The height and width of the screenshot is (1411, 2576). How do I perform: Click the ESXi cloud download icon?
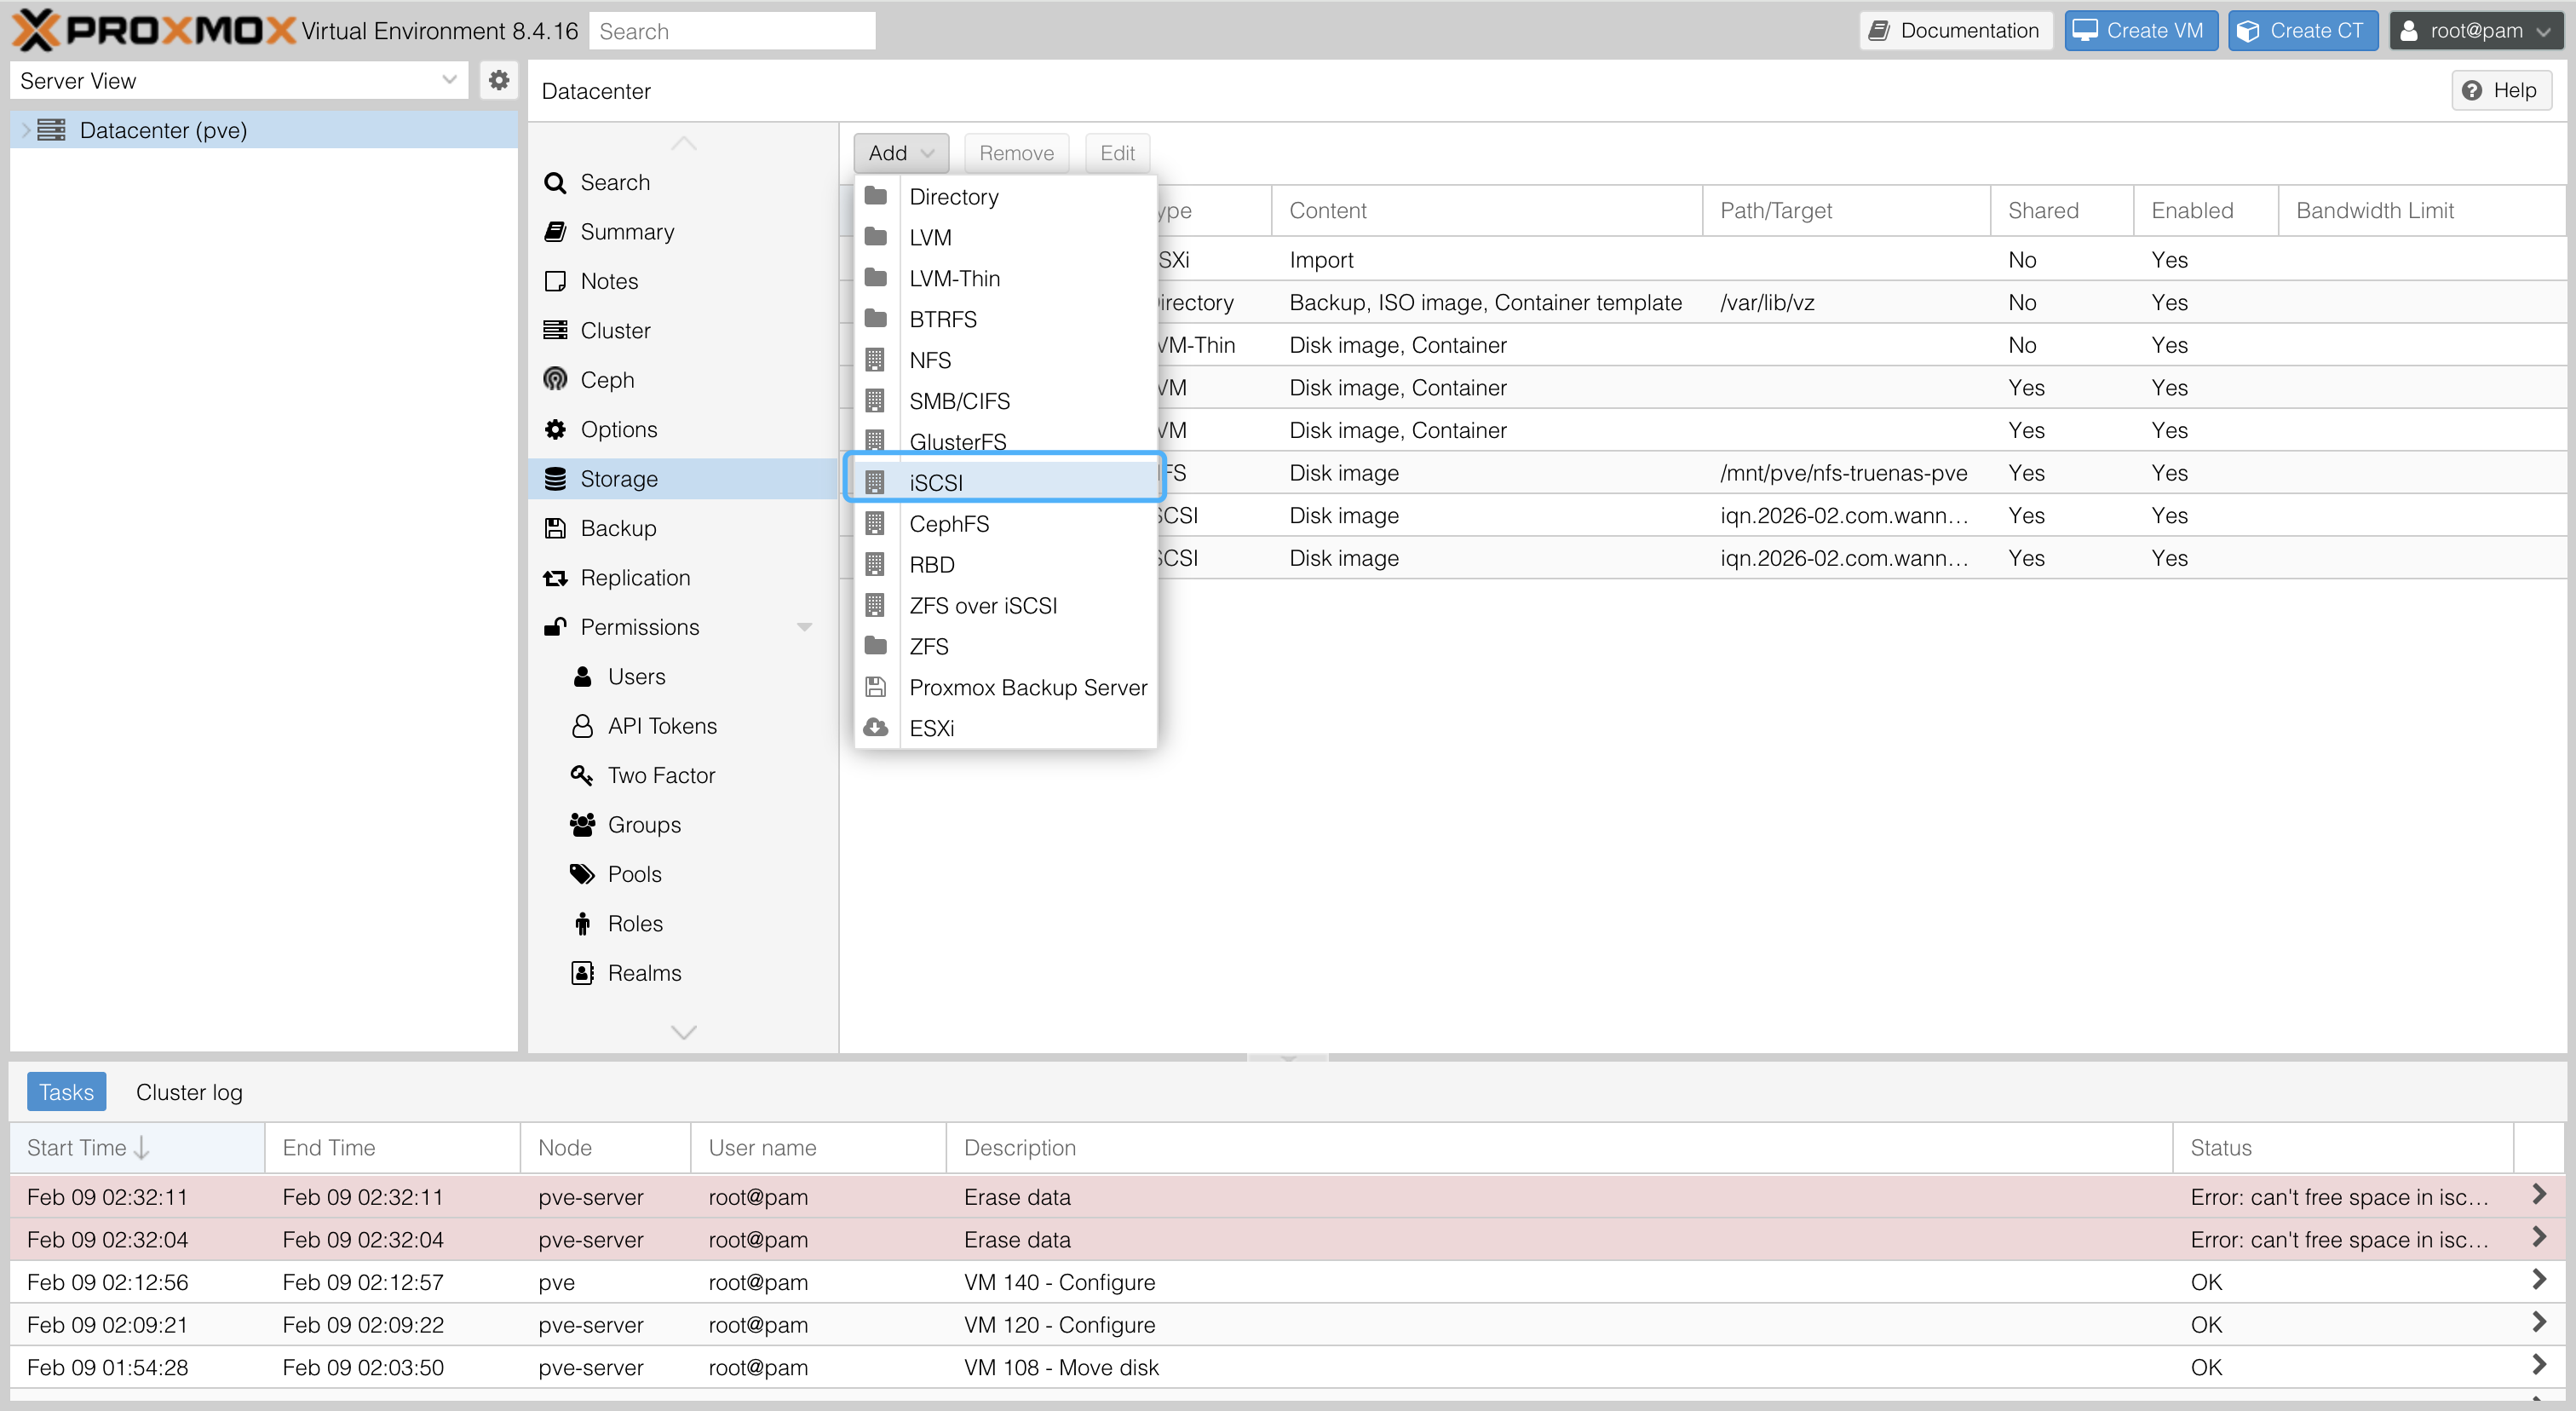pyautogui.click(x=876, y=728)
